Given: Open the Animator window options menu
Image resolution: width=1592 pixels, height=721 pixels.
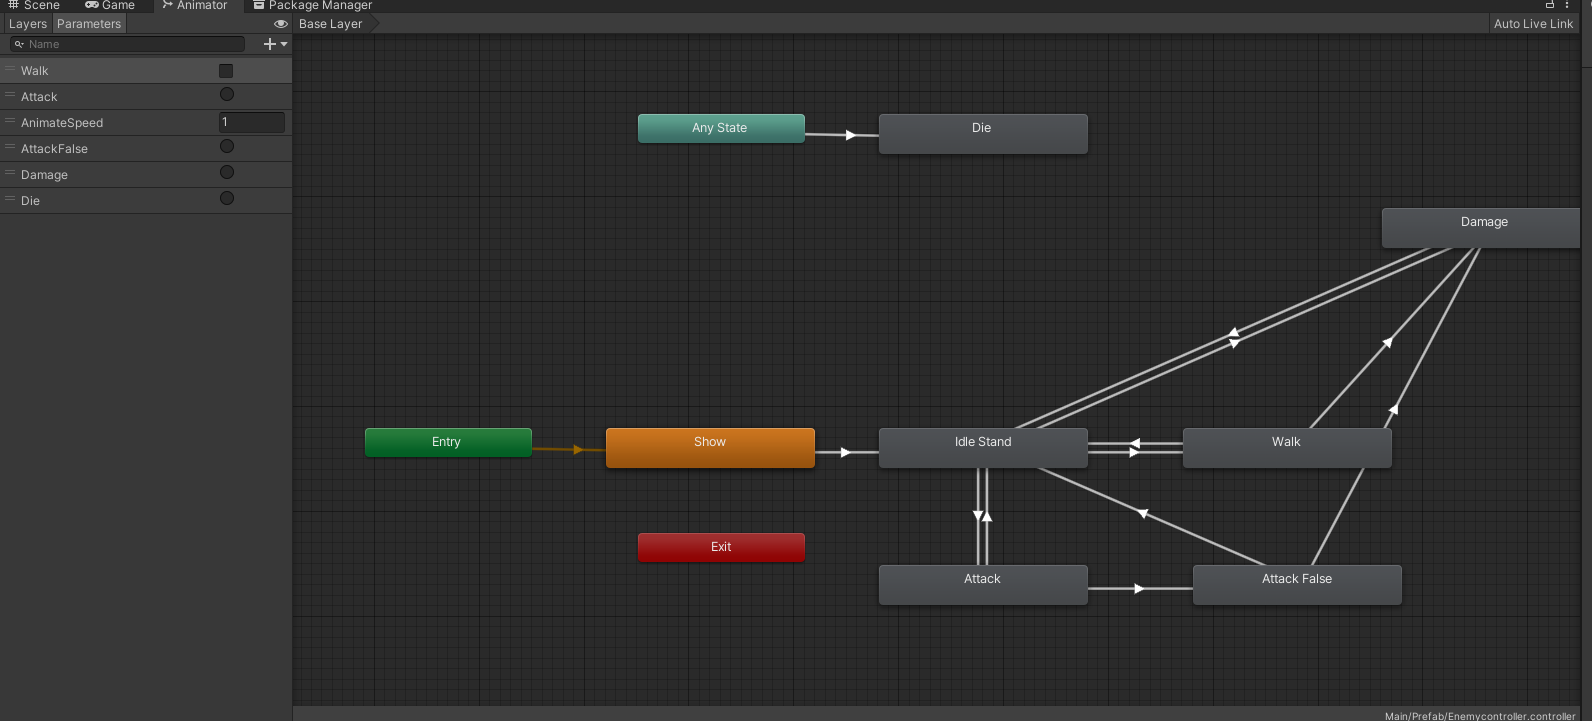Looking at the screenshot, I should 1567,5.
